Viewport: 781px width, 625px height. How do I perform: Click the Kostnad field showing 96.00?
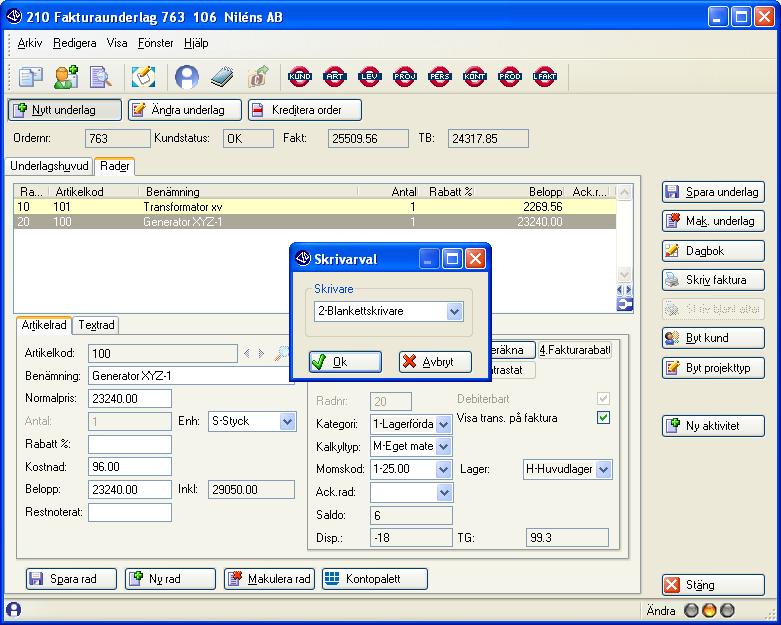coord(130,467)
